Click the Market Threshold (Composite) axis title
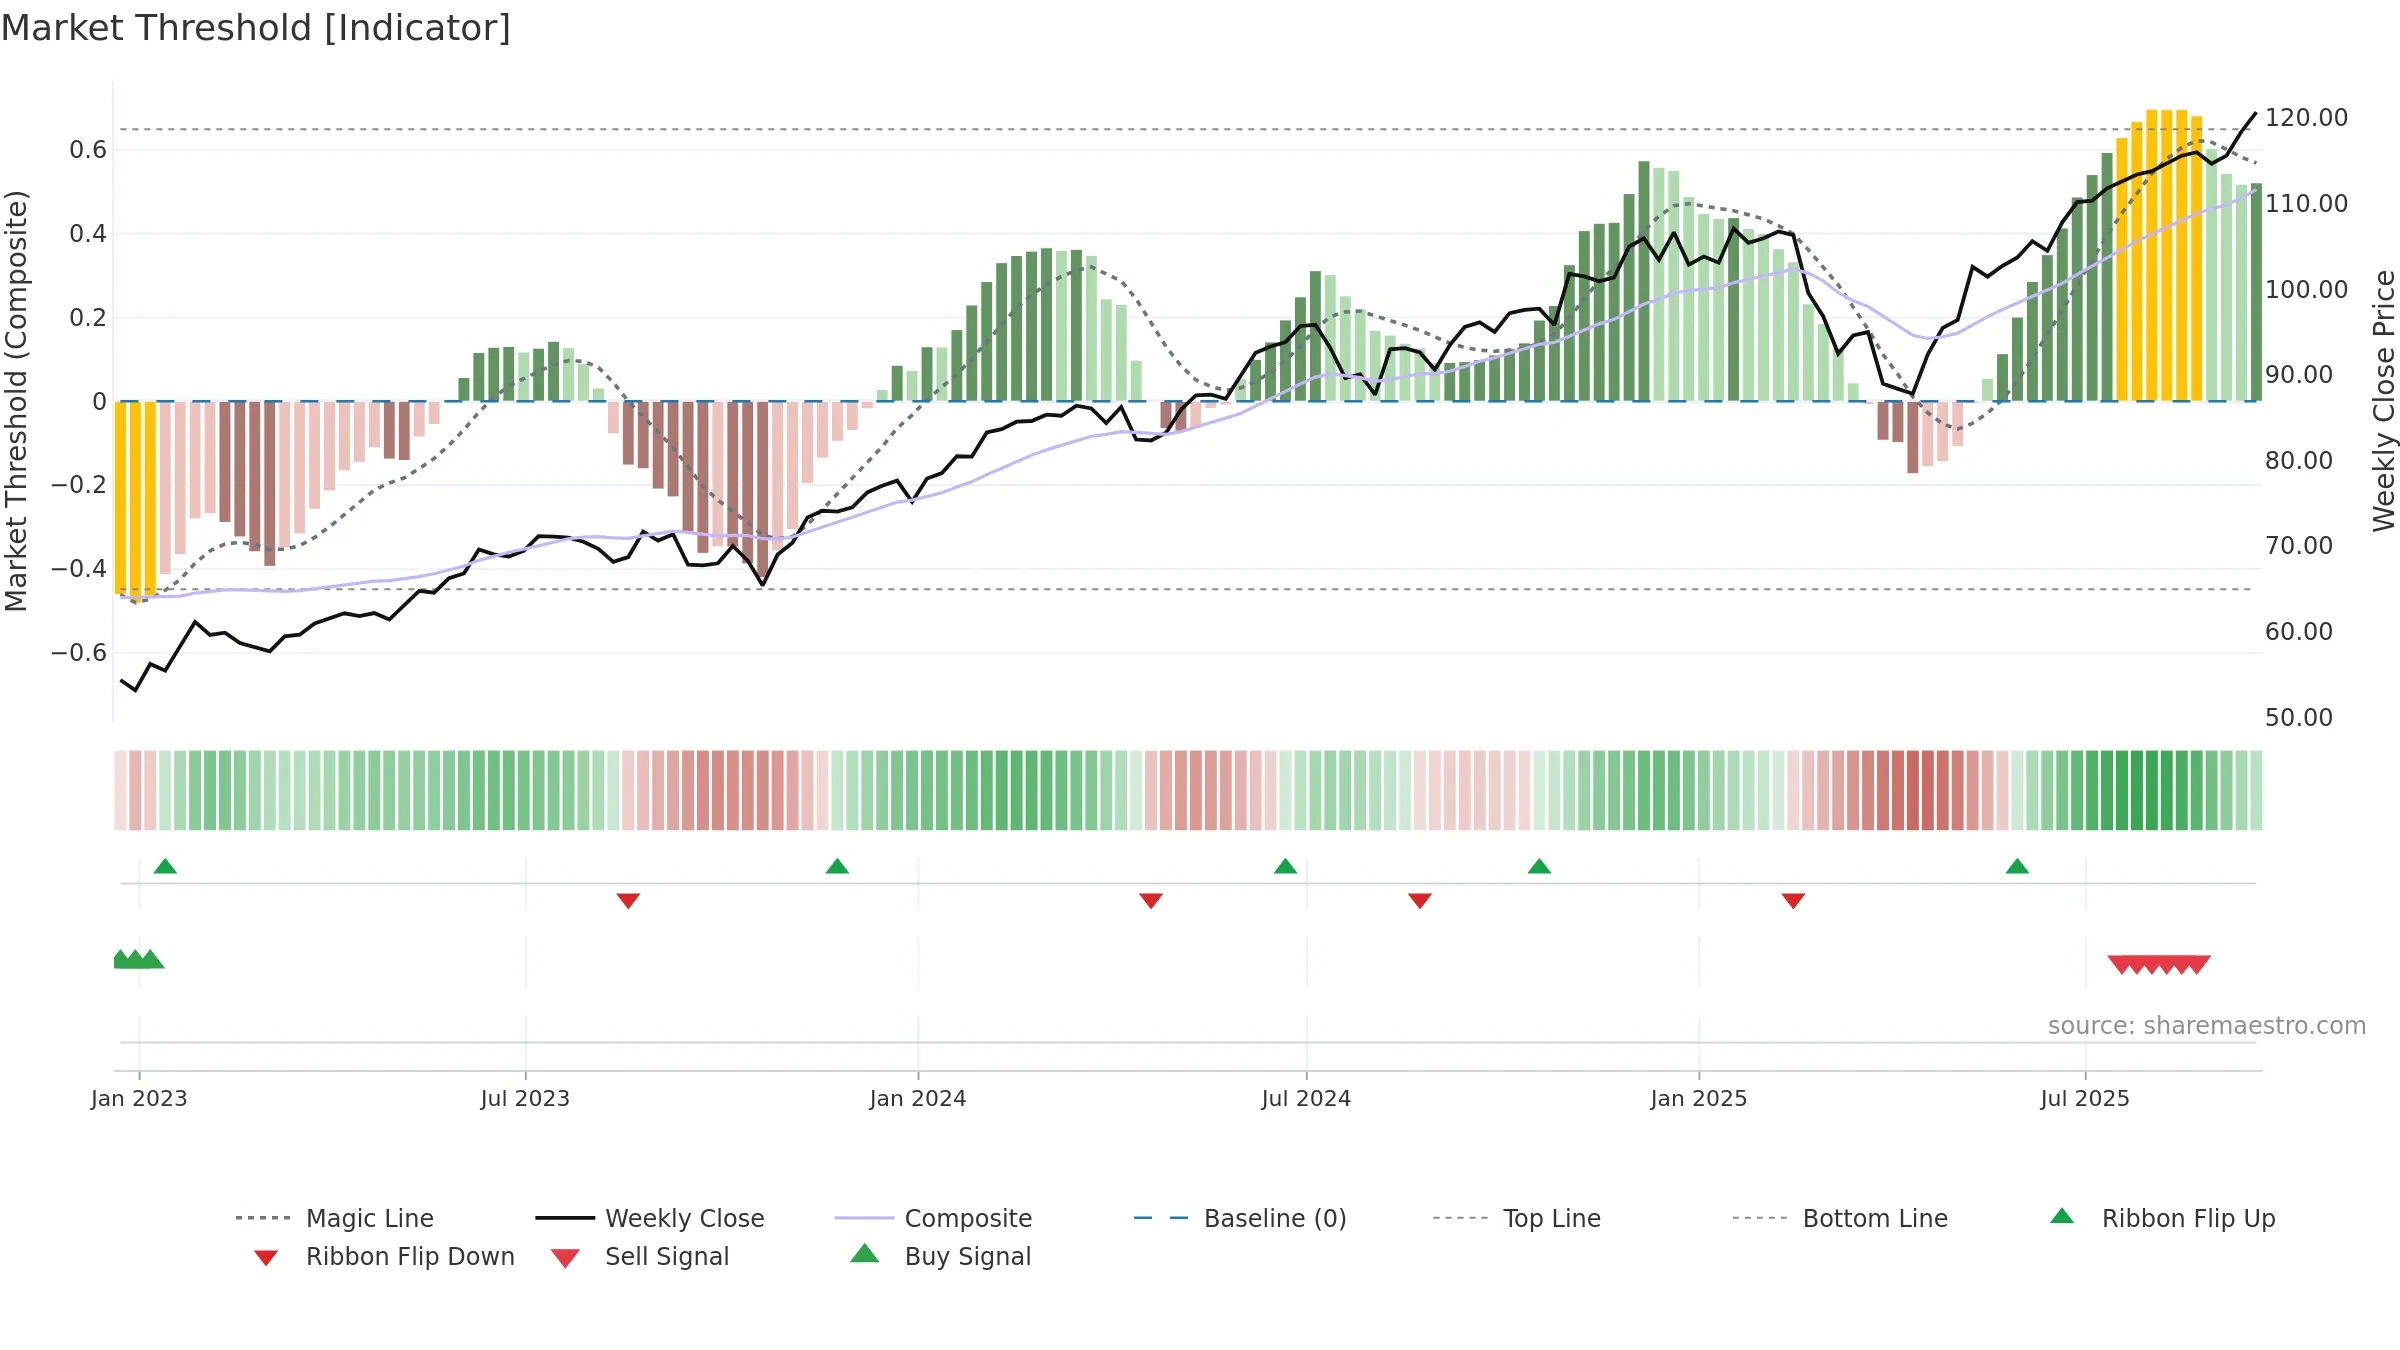The image size is (2400, 1350). [16, 401]
